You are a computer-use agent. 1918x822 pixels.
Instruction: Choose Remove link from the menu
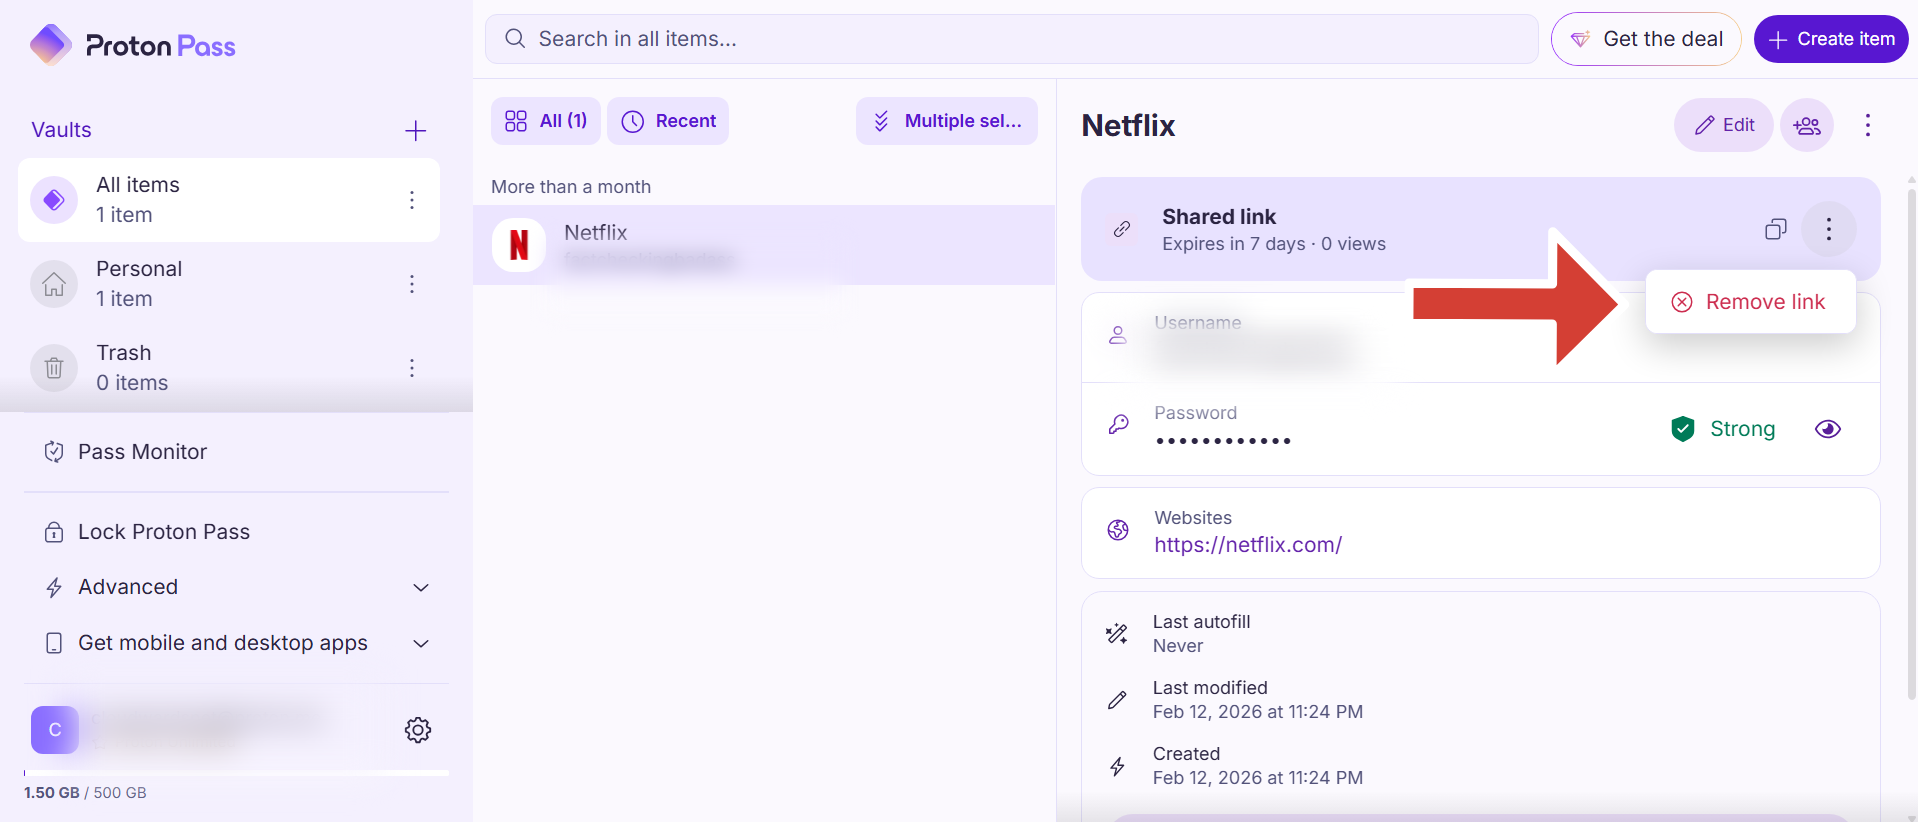pos(1750,302)
